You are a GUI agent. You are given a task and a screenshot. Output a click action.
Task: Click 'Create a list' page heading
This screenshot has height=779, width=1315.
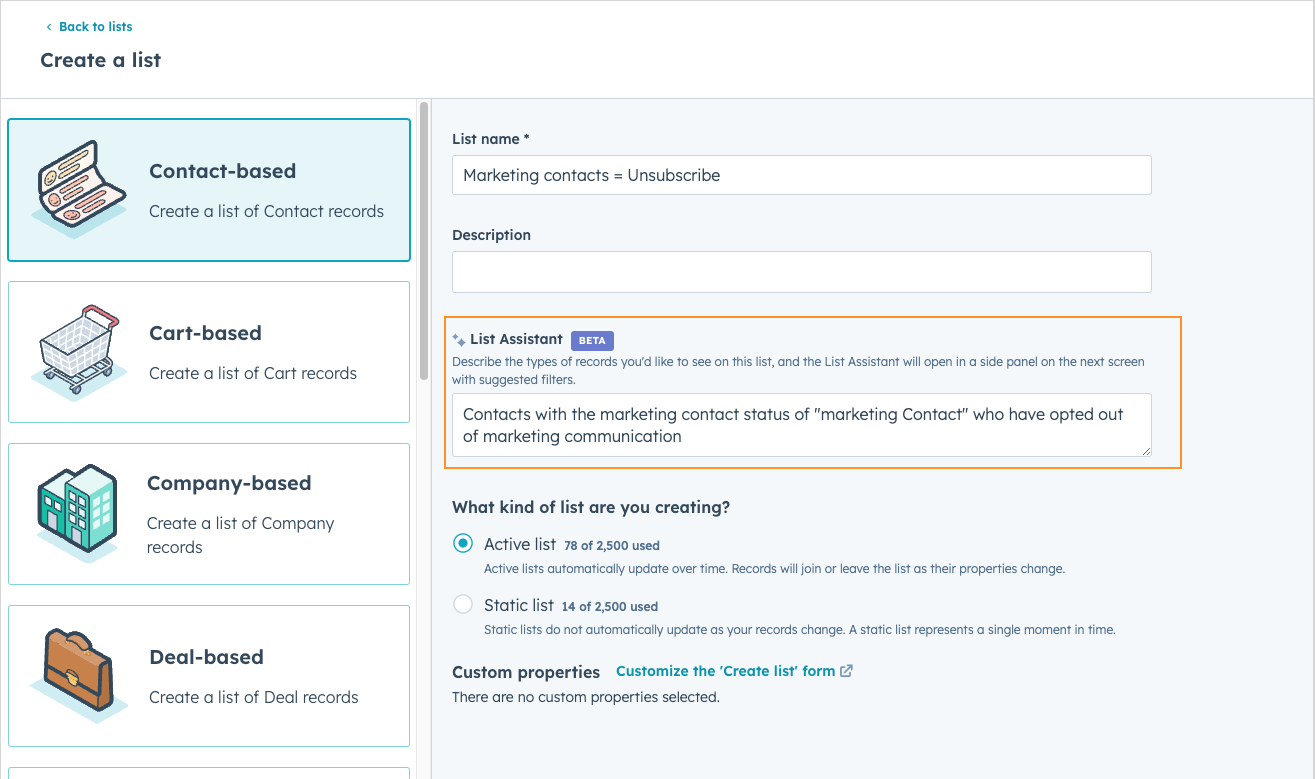[101, 60]
